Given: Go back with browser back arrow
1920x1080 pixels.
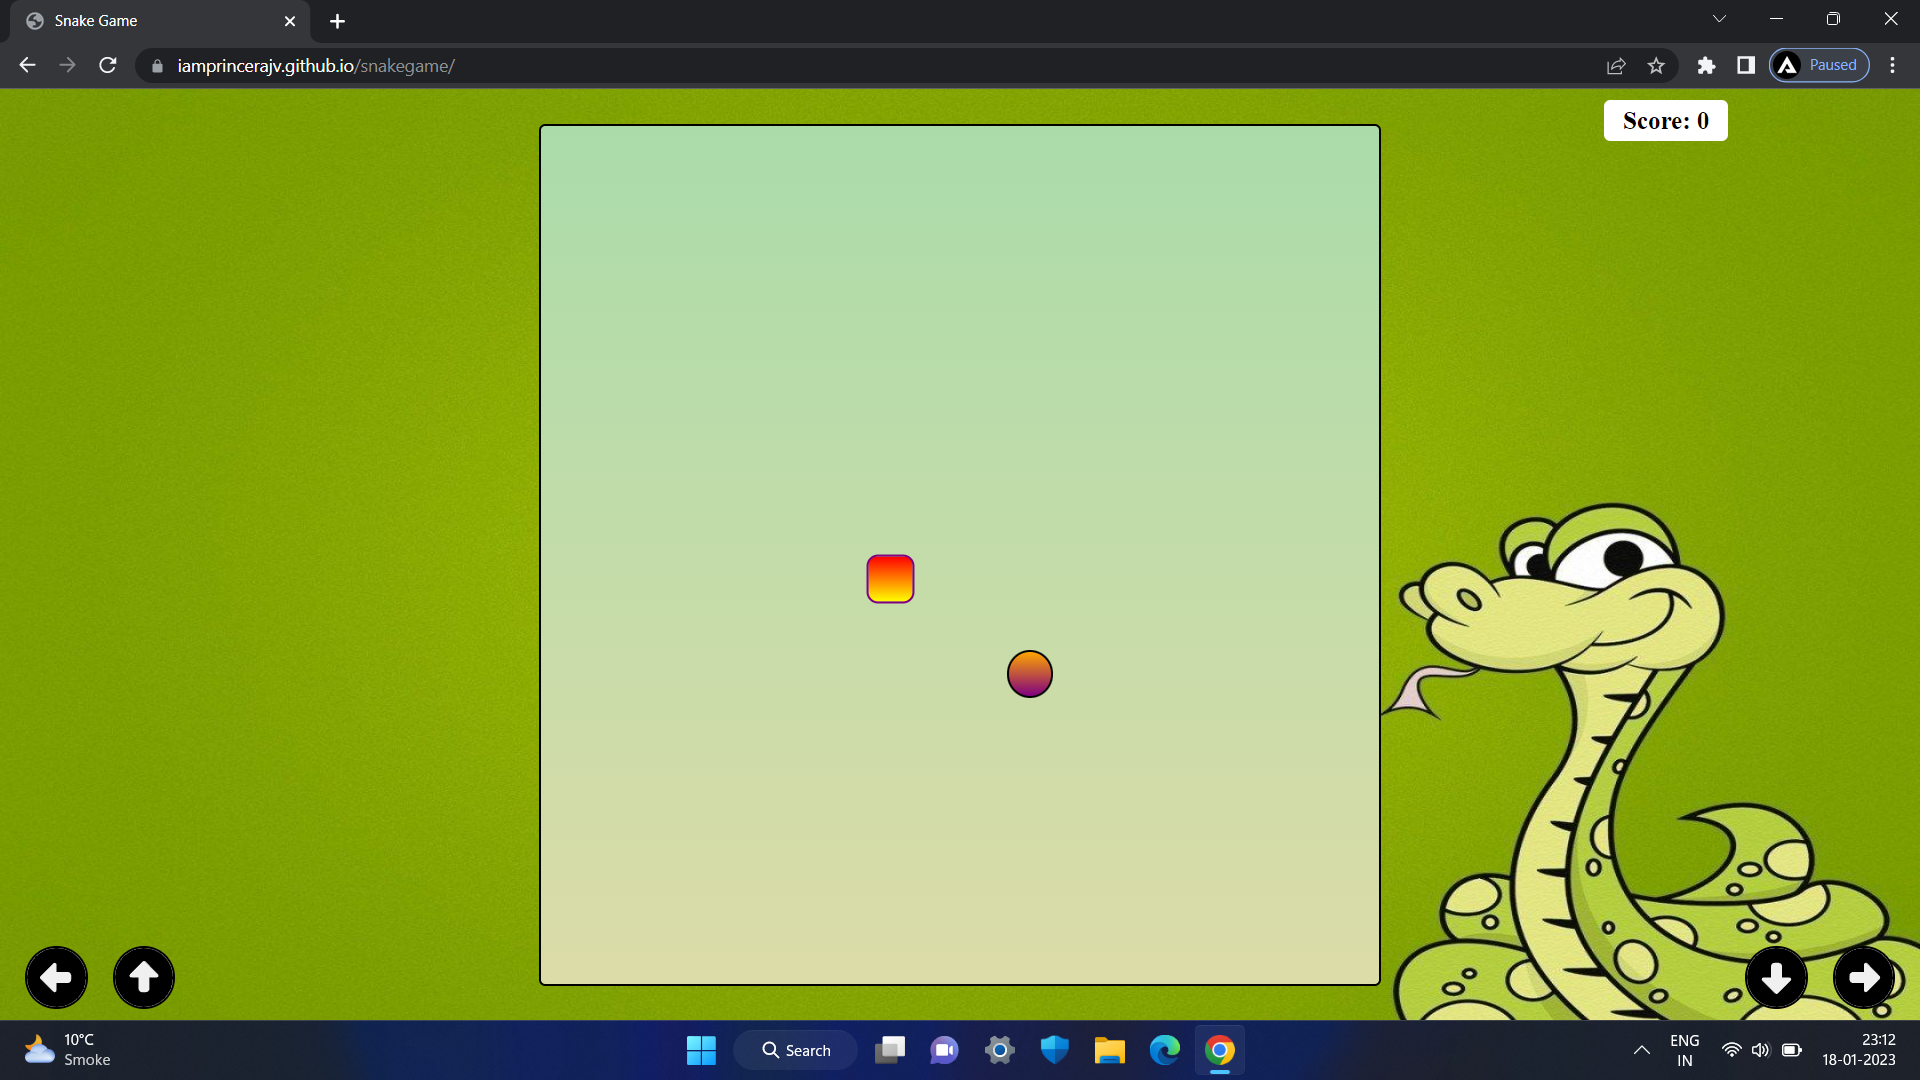Looking at the screenshot, I should pyautogui.click(x=27, y=65).
